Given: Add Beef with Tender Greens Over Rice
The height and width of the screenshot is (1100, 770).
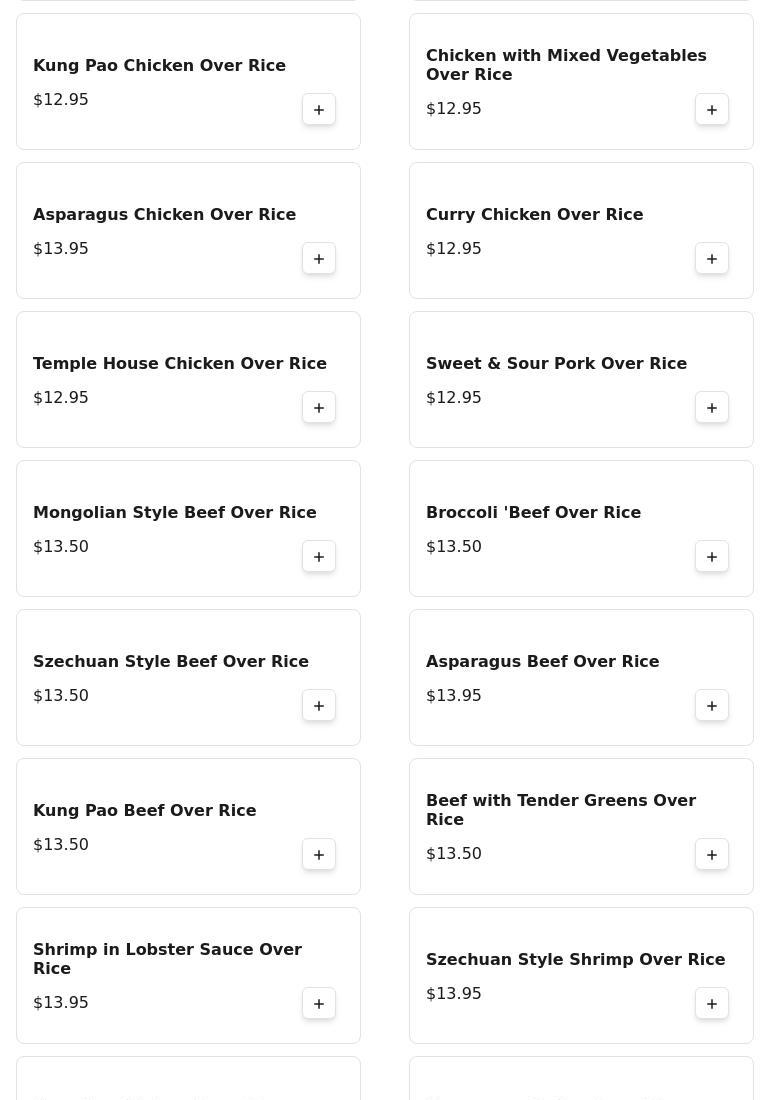Looking at the screenshot, I should click(712, 855).
